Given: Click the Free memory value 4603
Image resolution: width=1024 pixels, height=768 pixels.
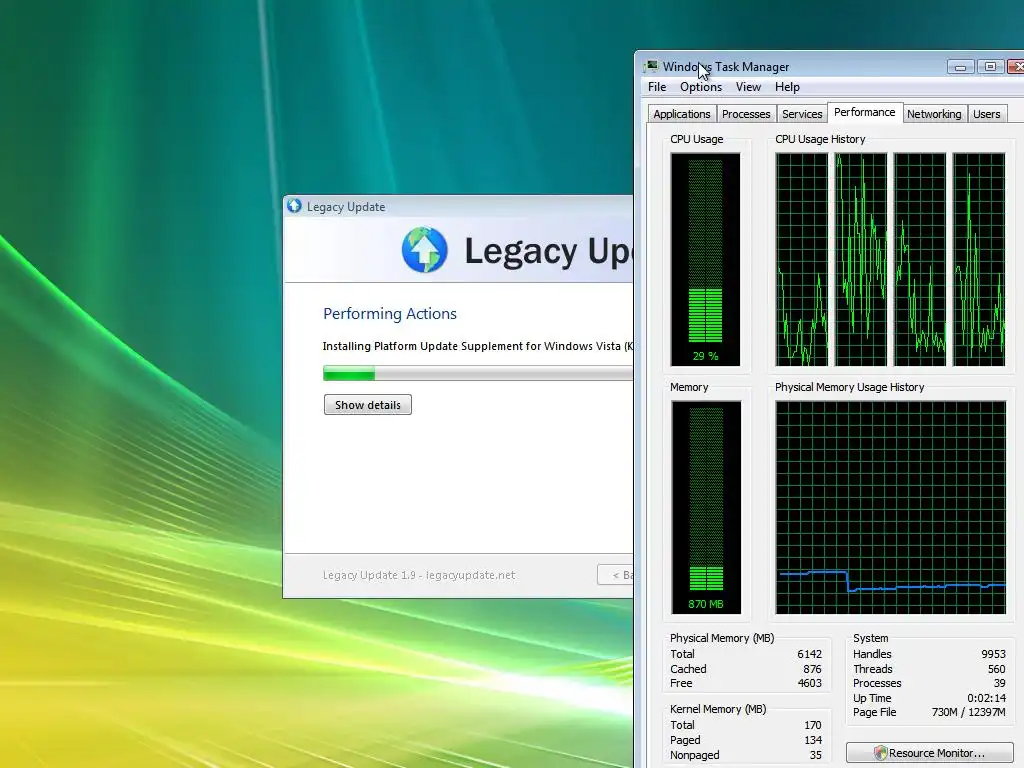Looking at the screenshot, I should [809, 683].
